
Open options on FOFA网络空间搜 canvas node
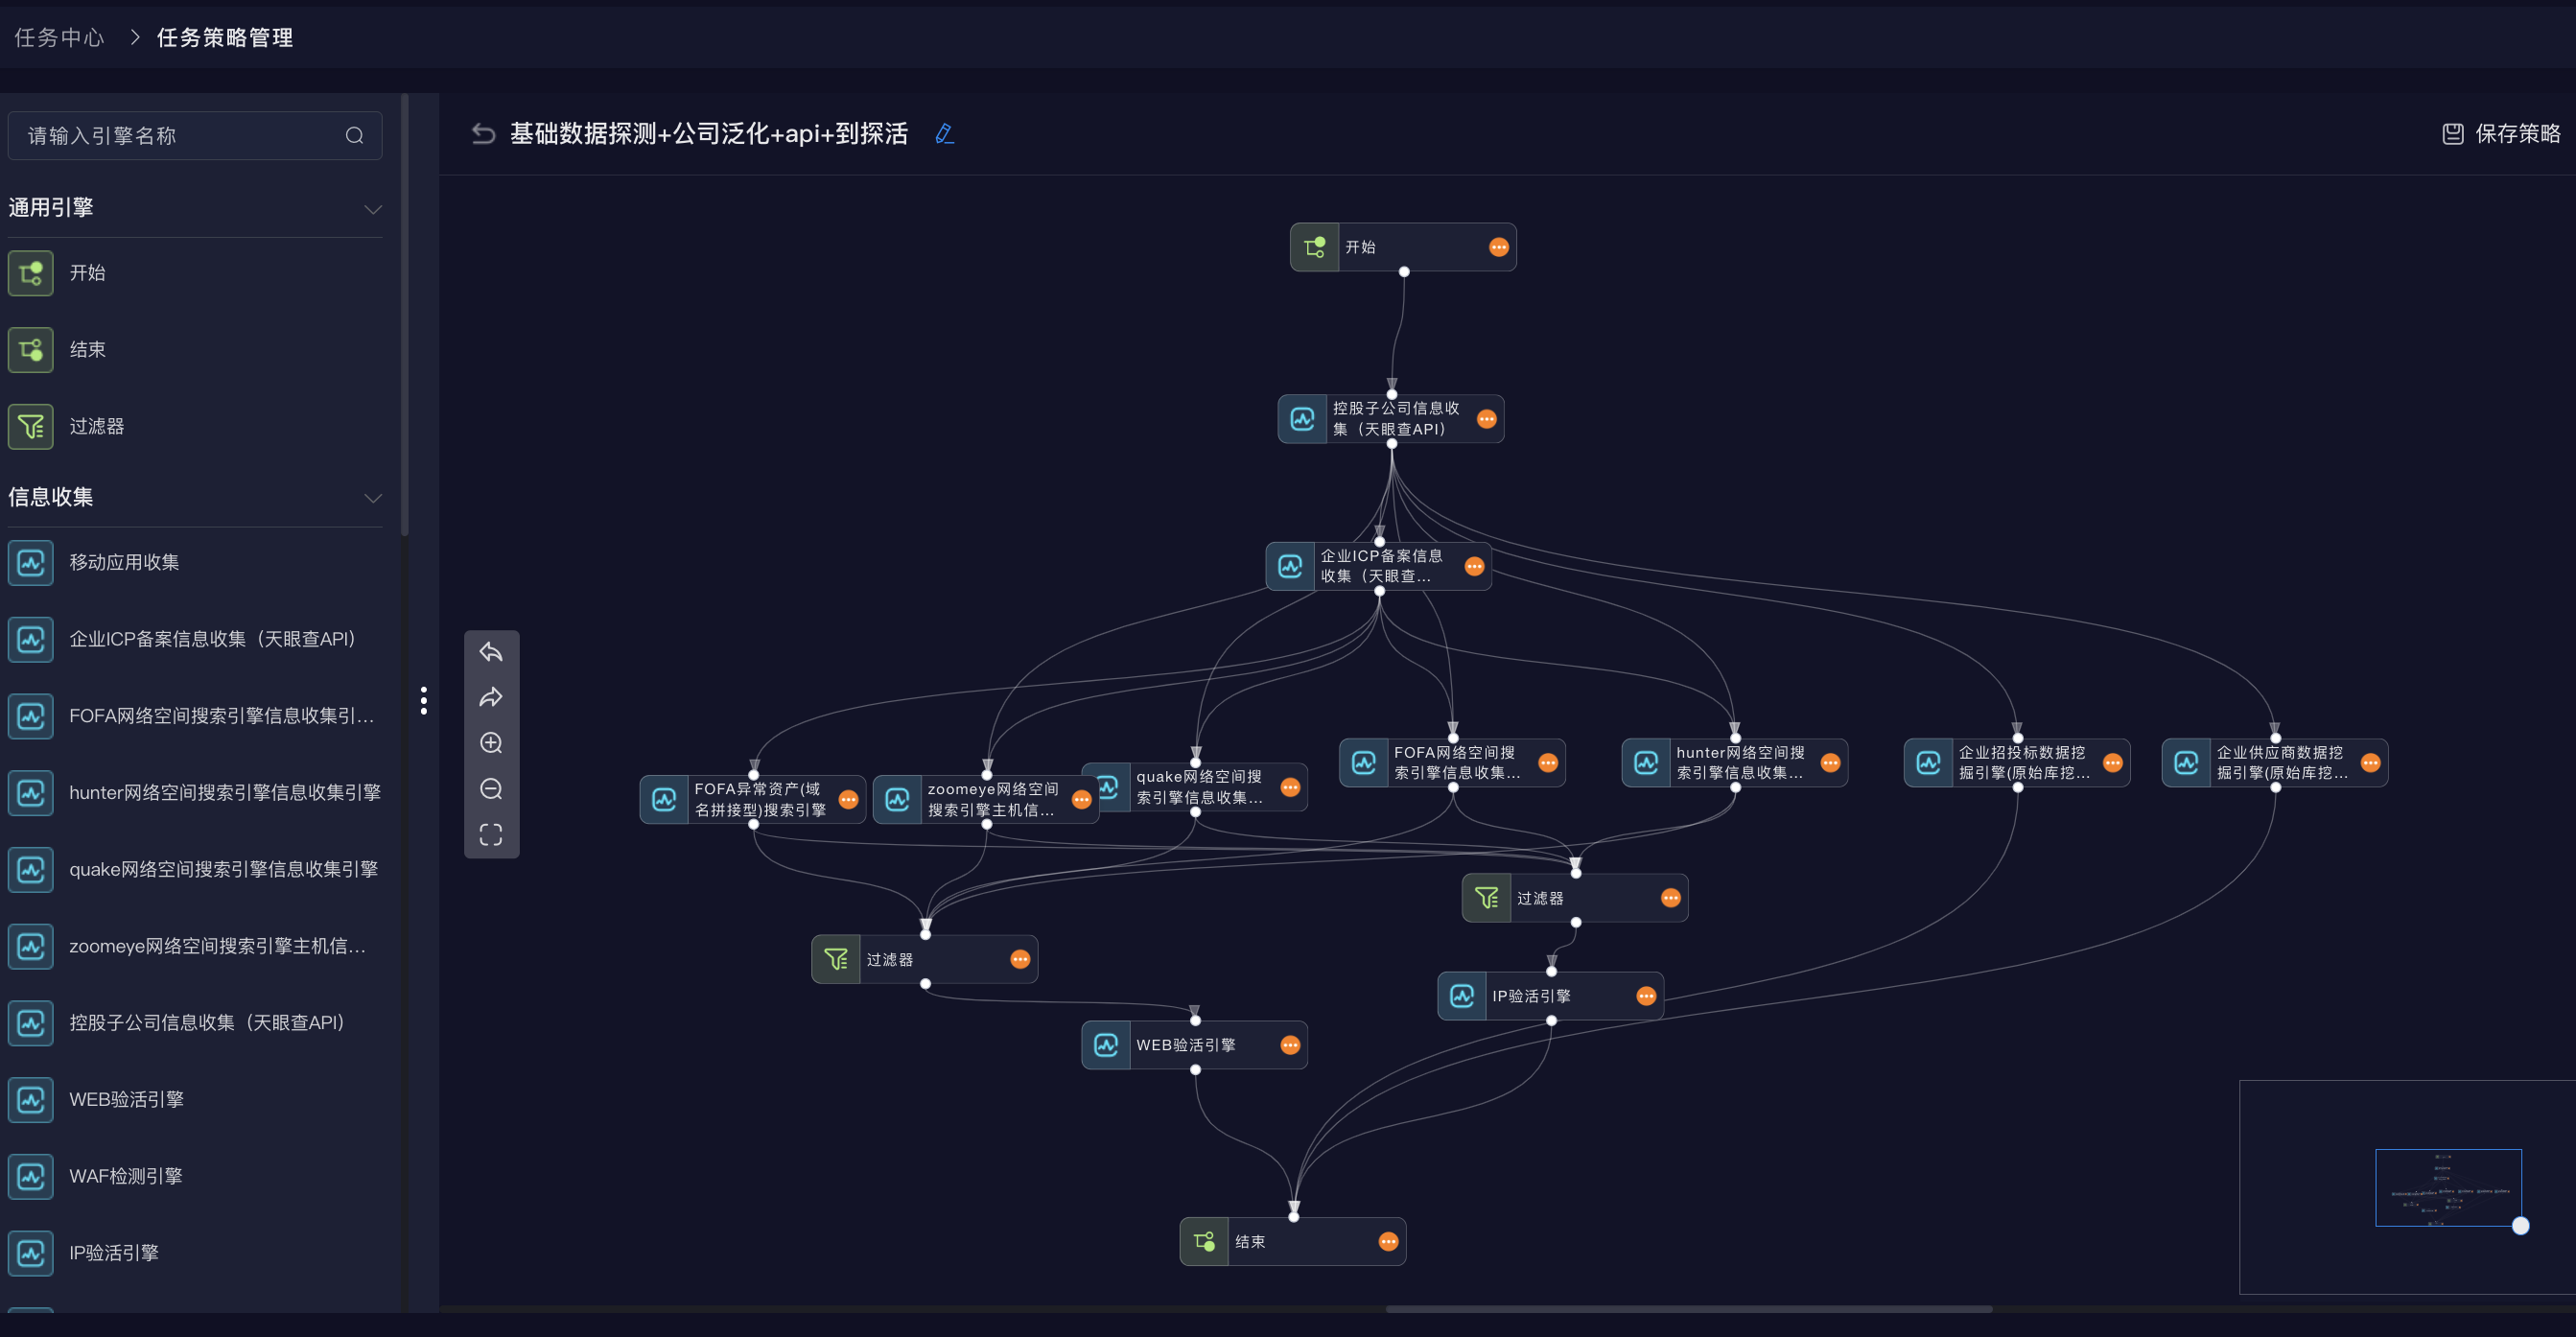click(1548, 763)
